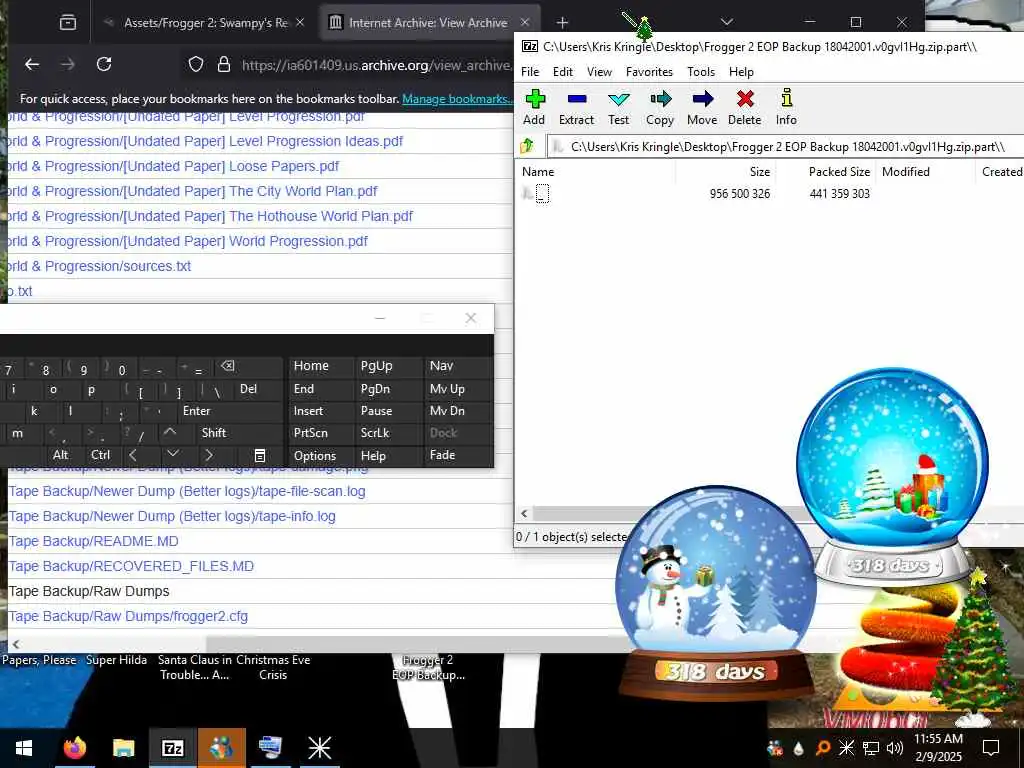Open The City World Plan.pdf link
This screenshot has width=1024, height=768.
(x=192, y=191)
